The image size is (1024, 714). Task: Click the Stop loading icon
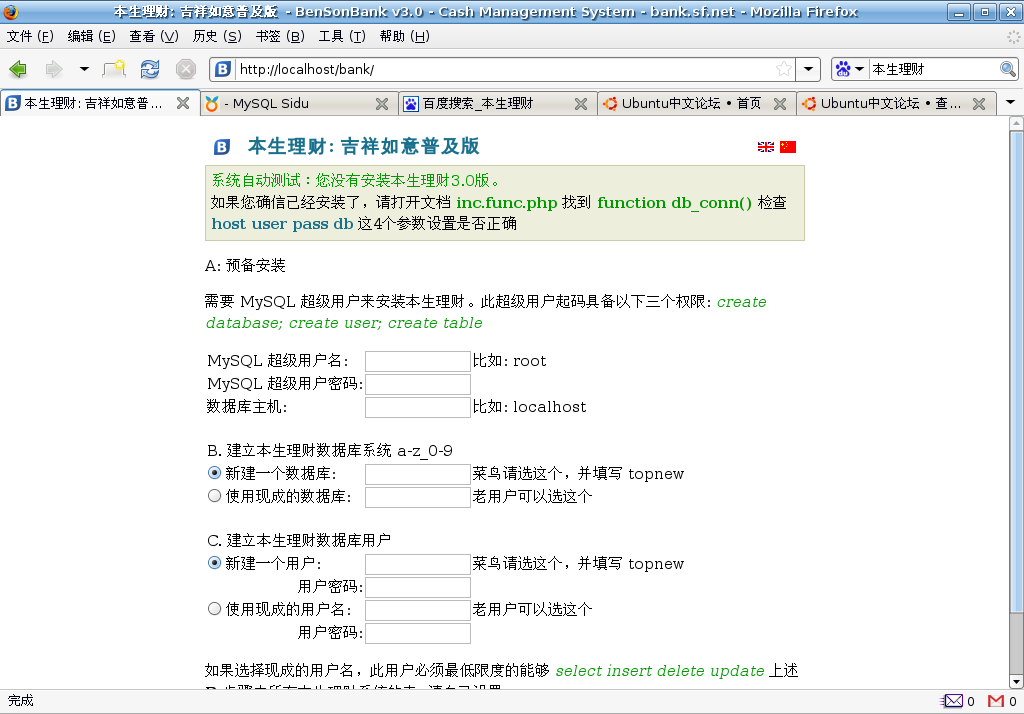click(x=185, y=69)
